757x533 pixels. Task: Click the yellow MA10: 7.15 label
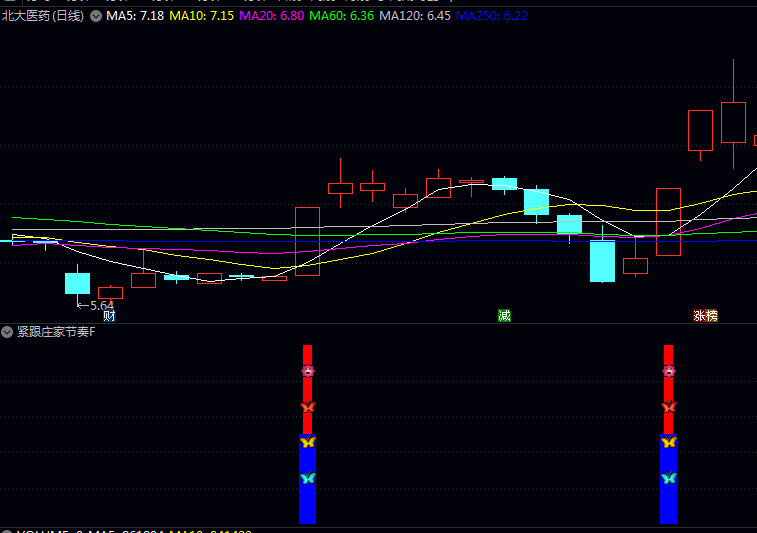pyautogui.click(x=201, y=16)
